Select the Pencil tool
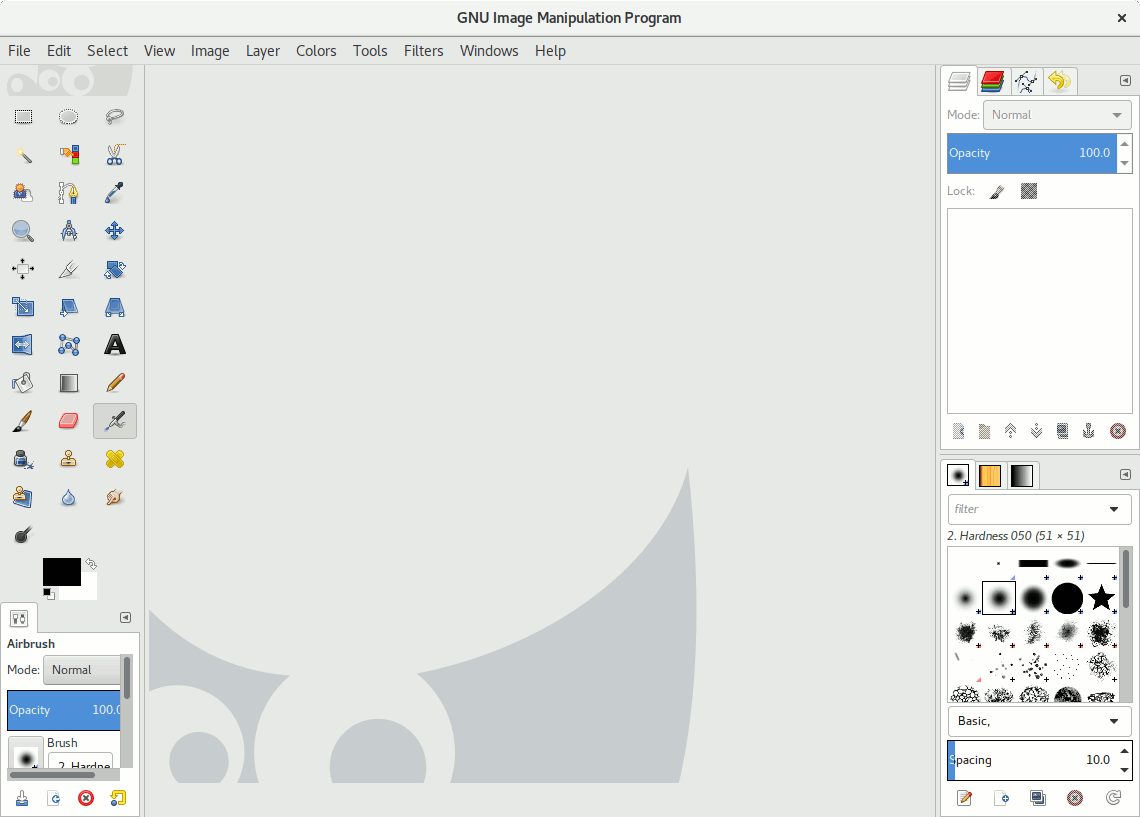The height and width of the screenshot is (817, 1140). [114, 383]
